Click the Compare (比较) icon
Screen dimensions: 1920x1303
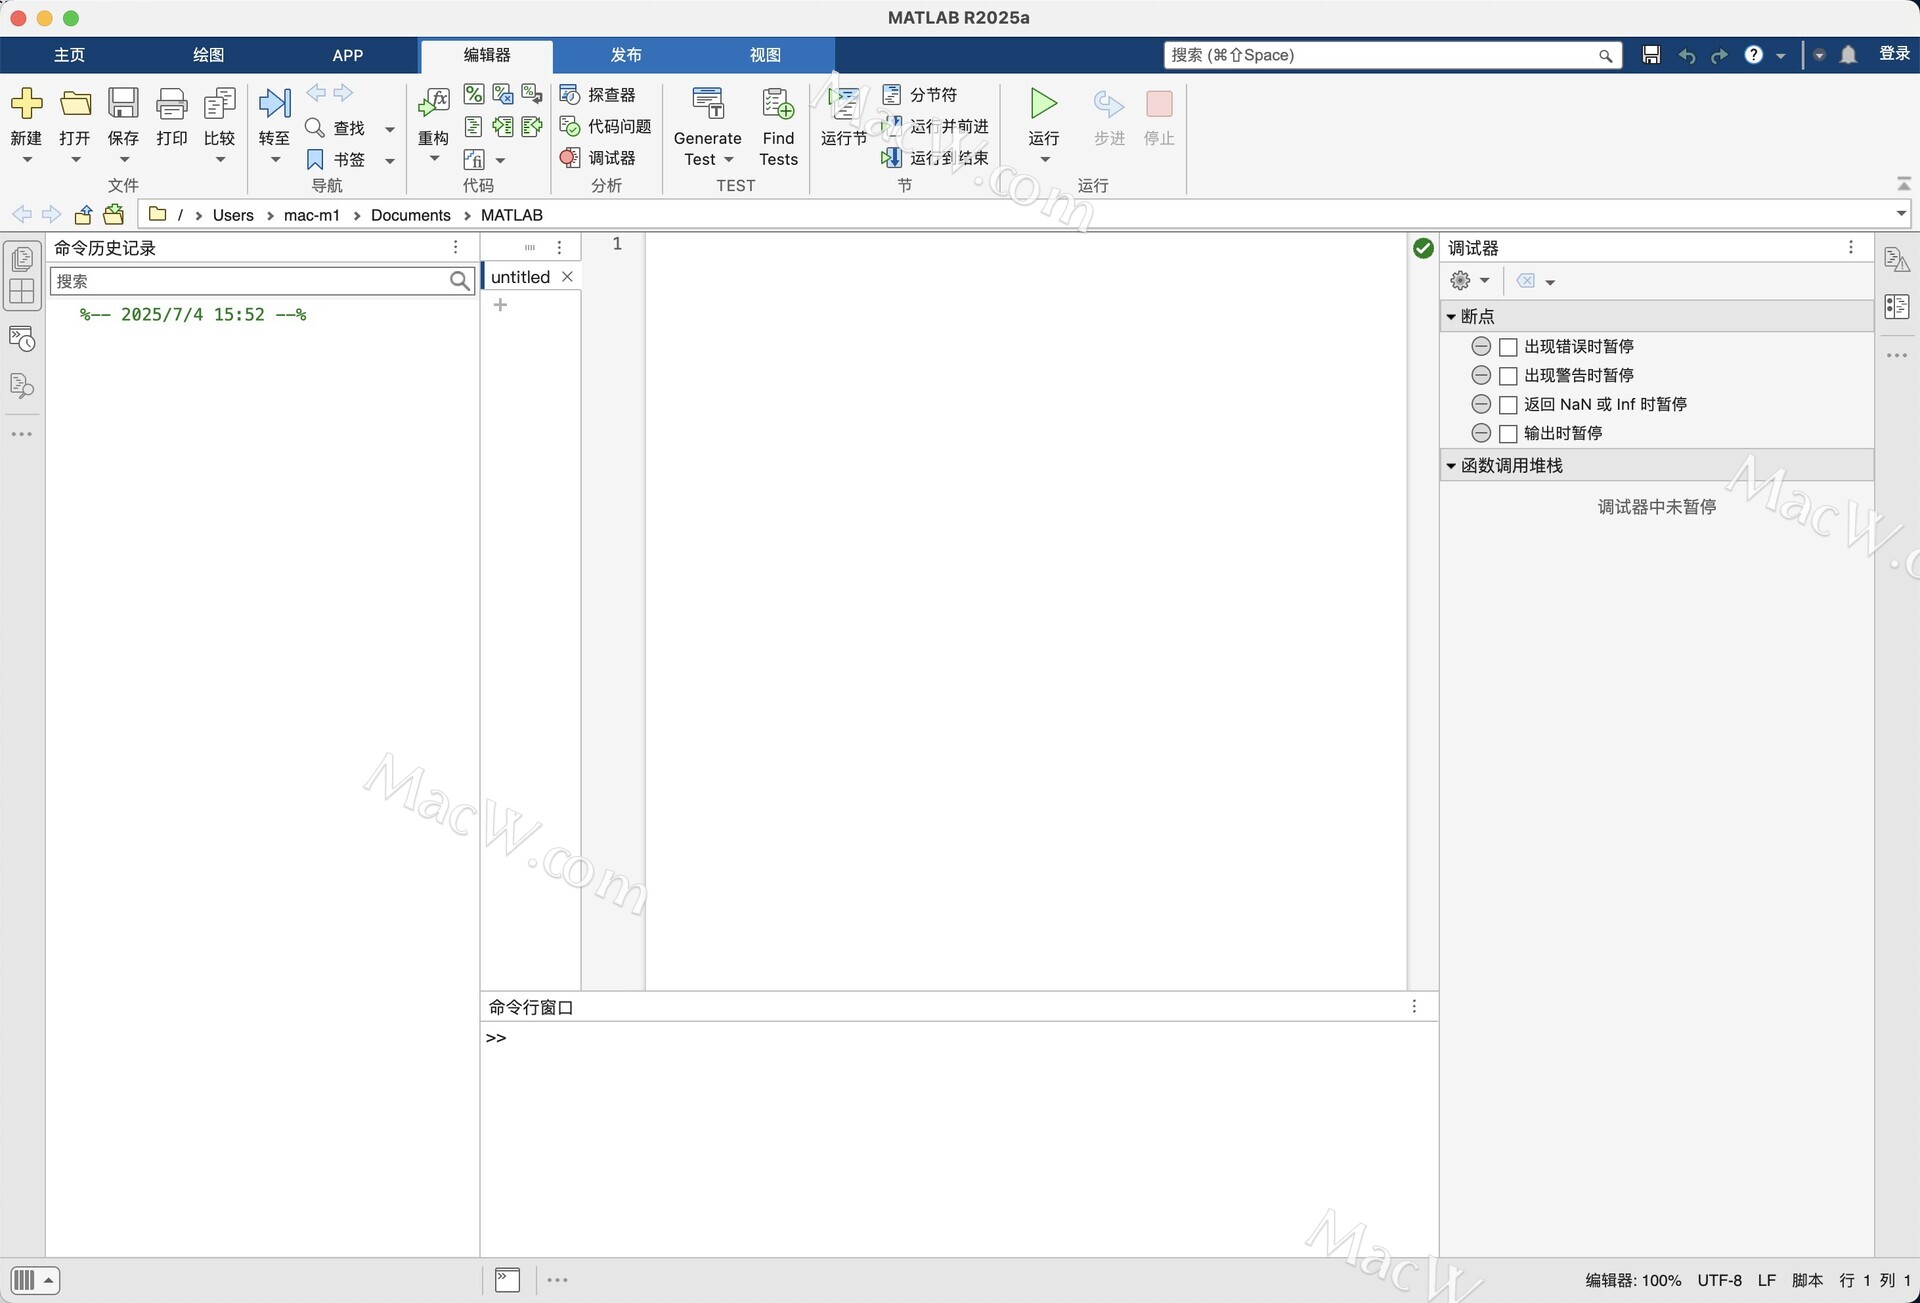click(219, 103)
